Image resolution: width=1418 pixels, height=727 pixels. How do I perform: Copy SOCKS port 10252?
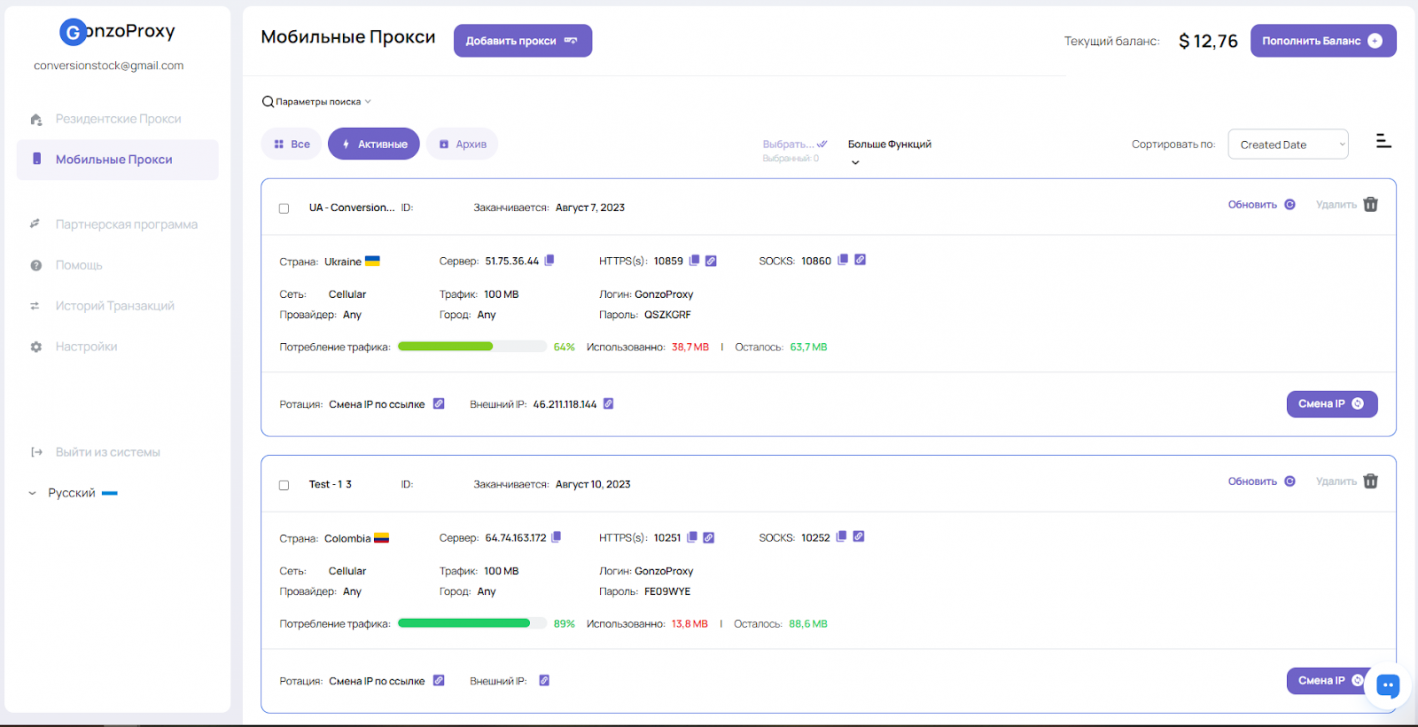[x=841, y=537]
